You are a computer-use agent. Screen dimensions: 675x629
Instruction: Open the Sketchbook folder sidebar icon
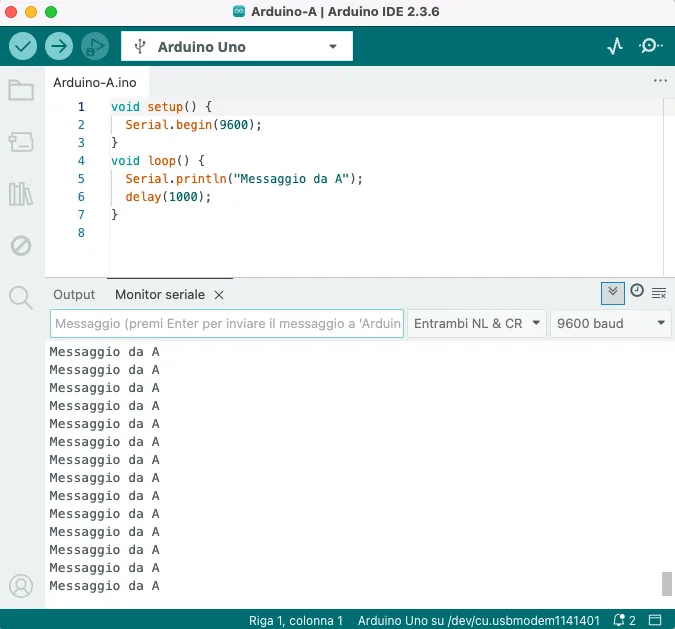coord(21,90)
